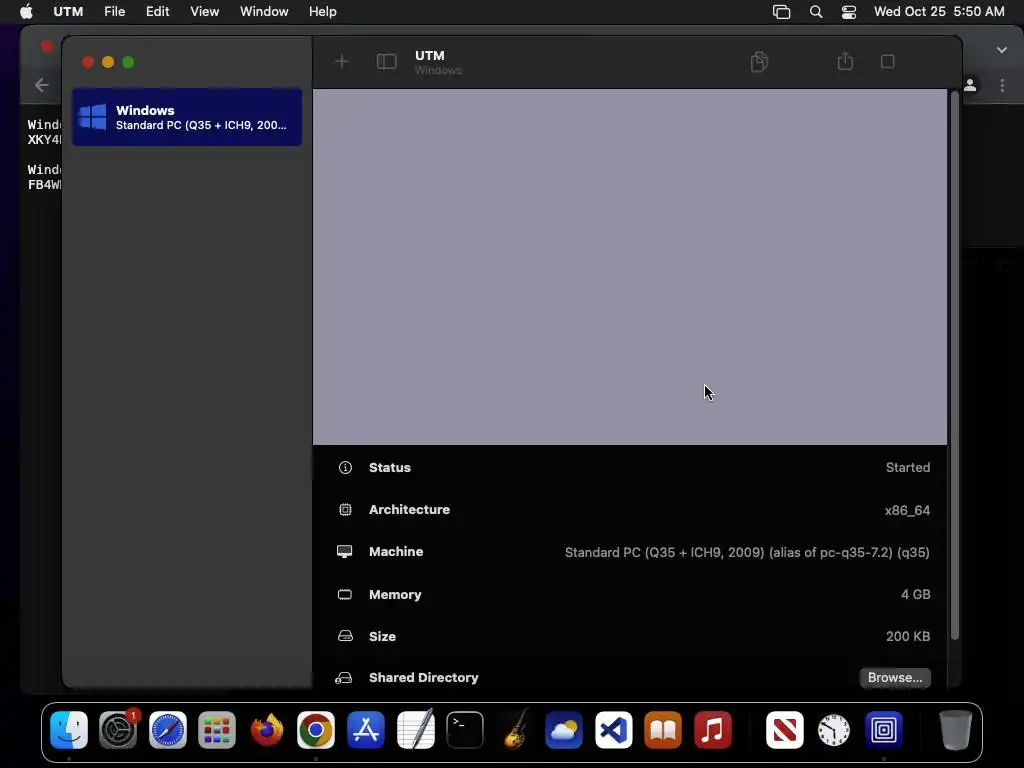1024x768 pixels.
Task: Open the View menu
Action: pos(204,11)
